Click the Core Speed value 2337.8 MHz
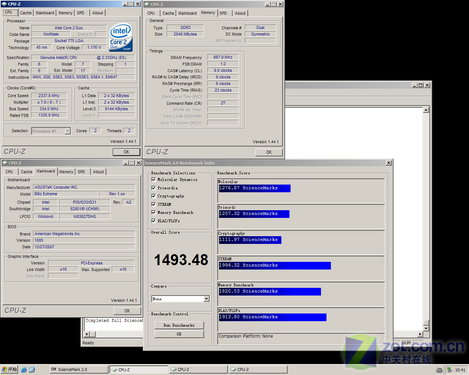The width and height of the screenshot is (469, 375). [x=49, y=96]
